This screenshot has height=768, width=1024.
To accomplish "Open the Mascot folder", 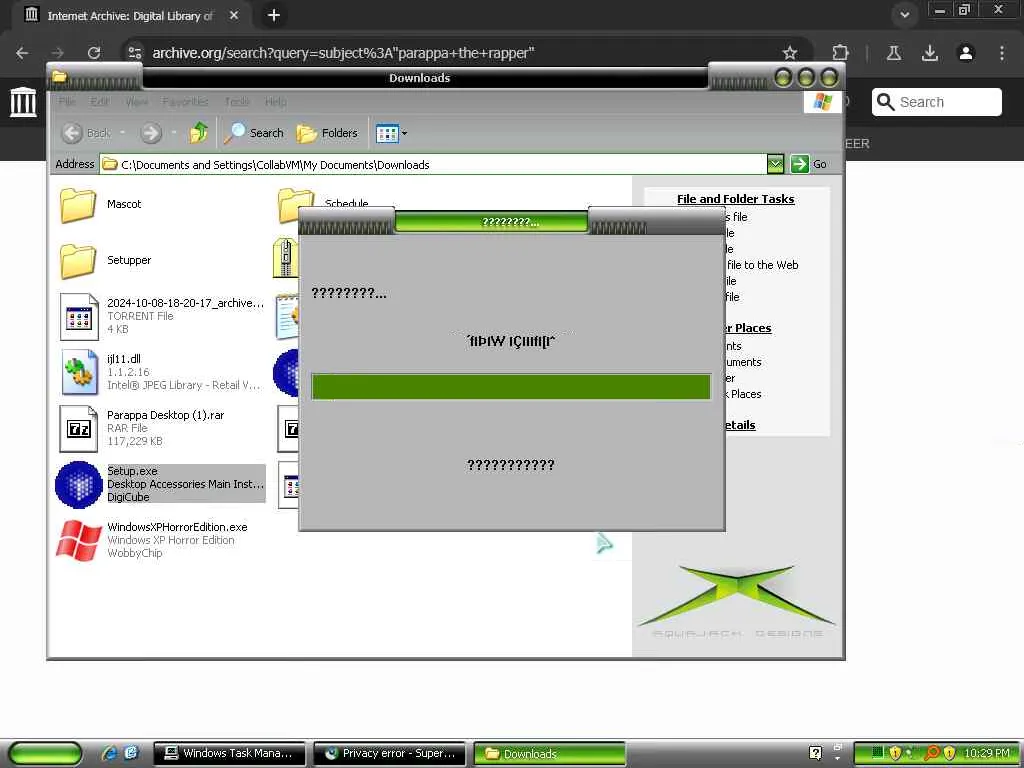I will 78,205.
